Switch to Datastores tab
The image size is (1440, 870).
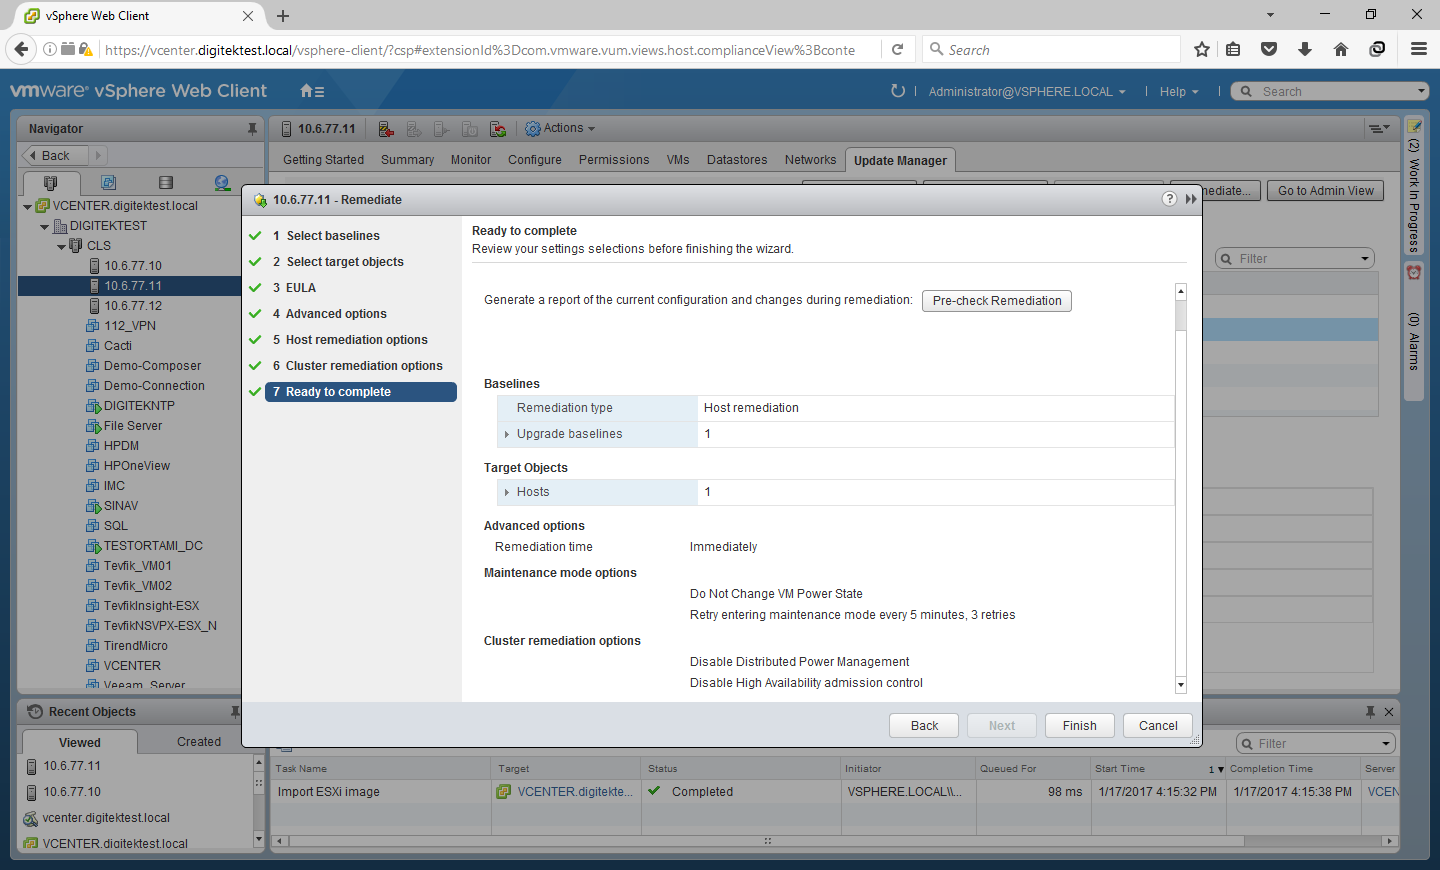(737, 160)
